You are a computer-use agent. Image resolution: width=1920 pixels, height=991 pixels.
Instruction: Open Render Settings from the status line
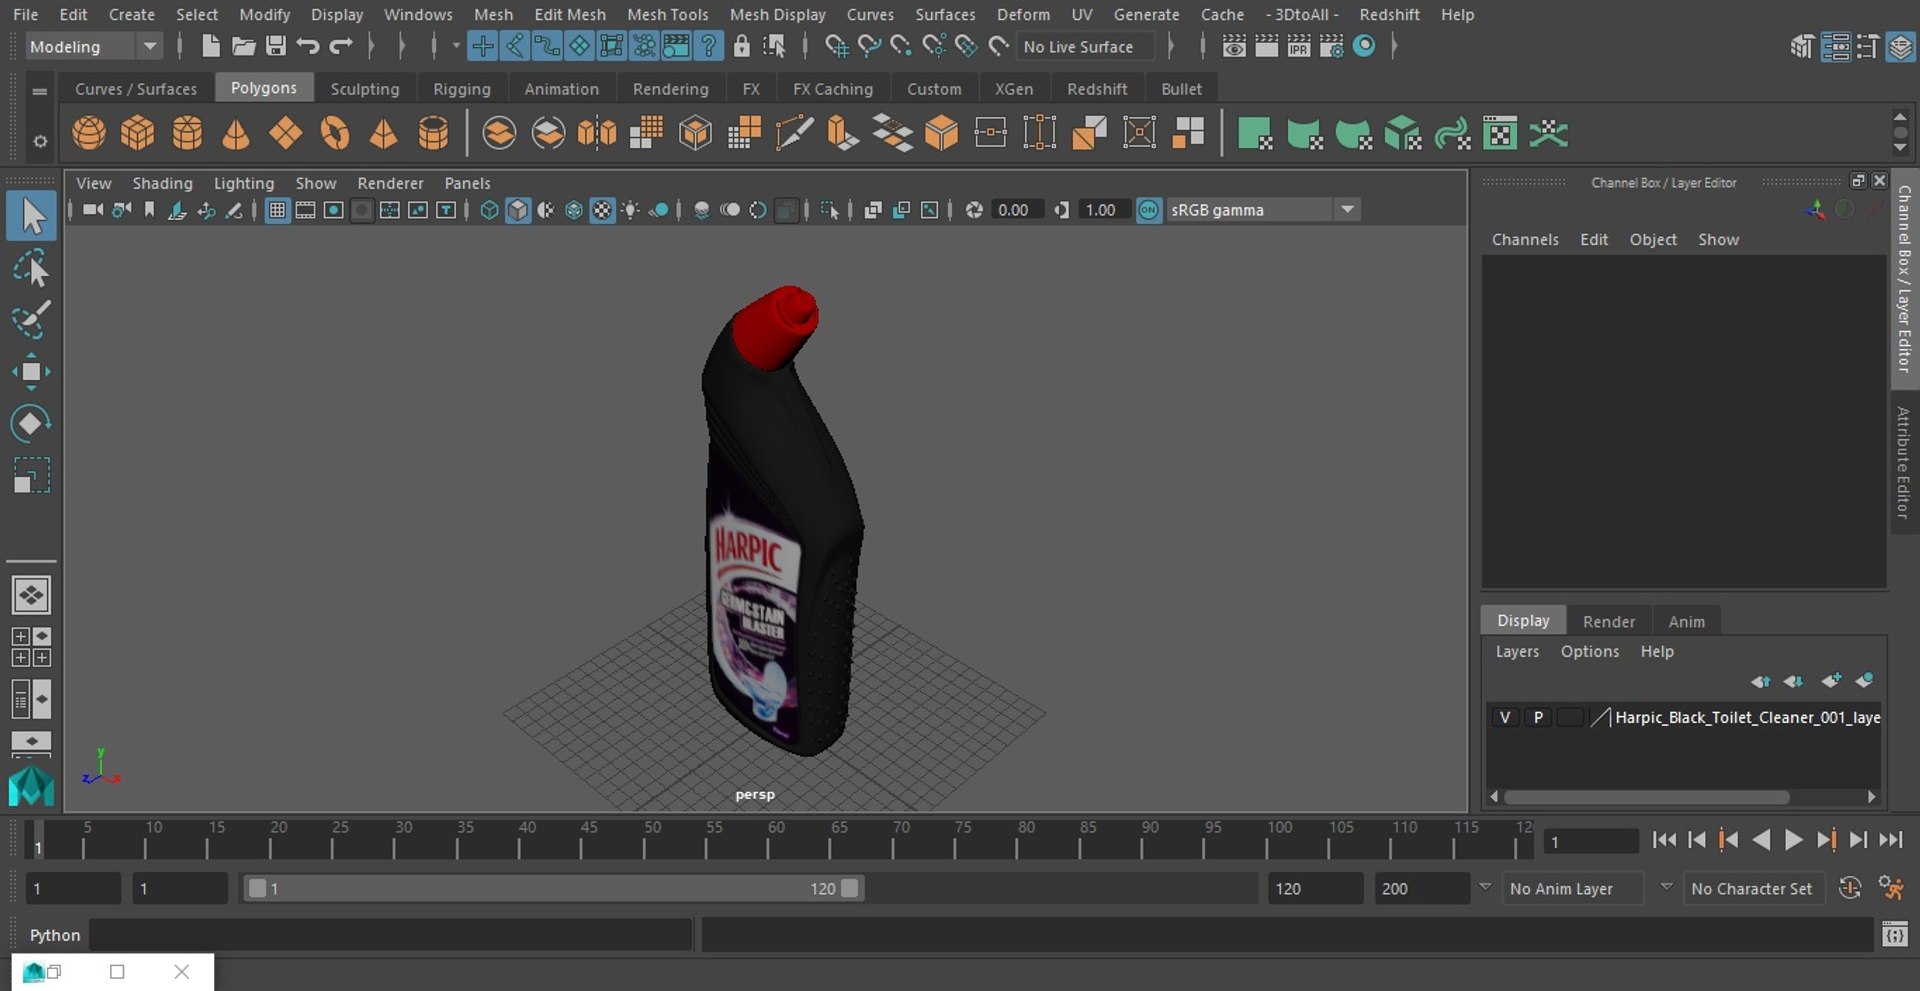pyautogui.click(x=1331, y=46)
